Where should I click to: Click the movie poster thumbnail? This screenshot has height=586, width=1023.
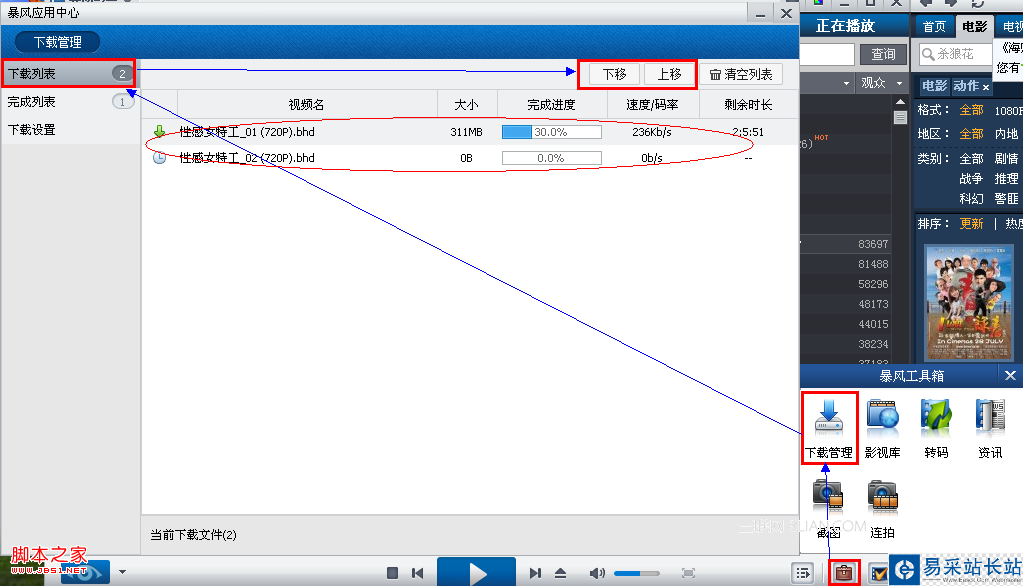(x=970, y=303)
